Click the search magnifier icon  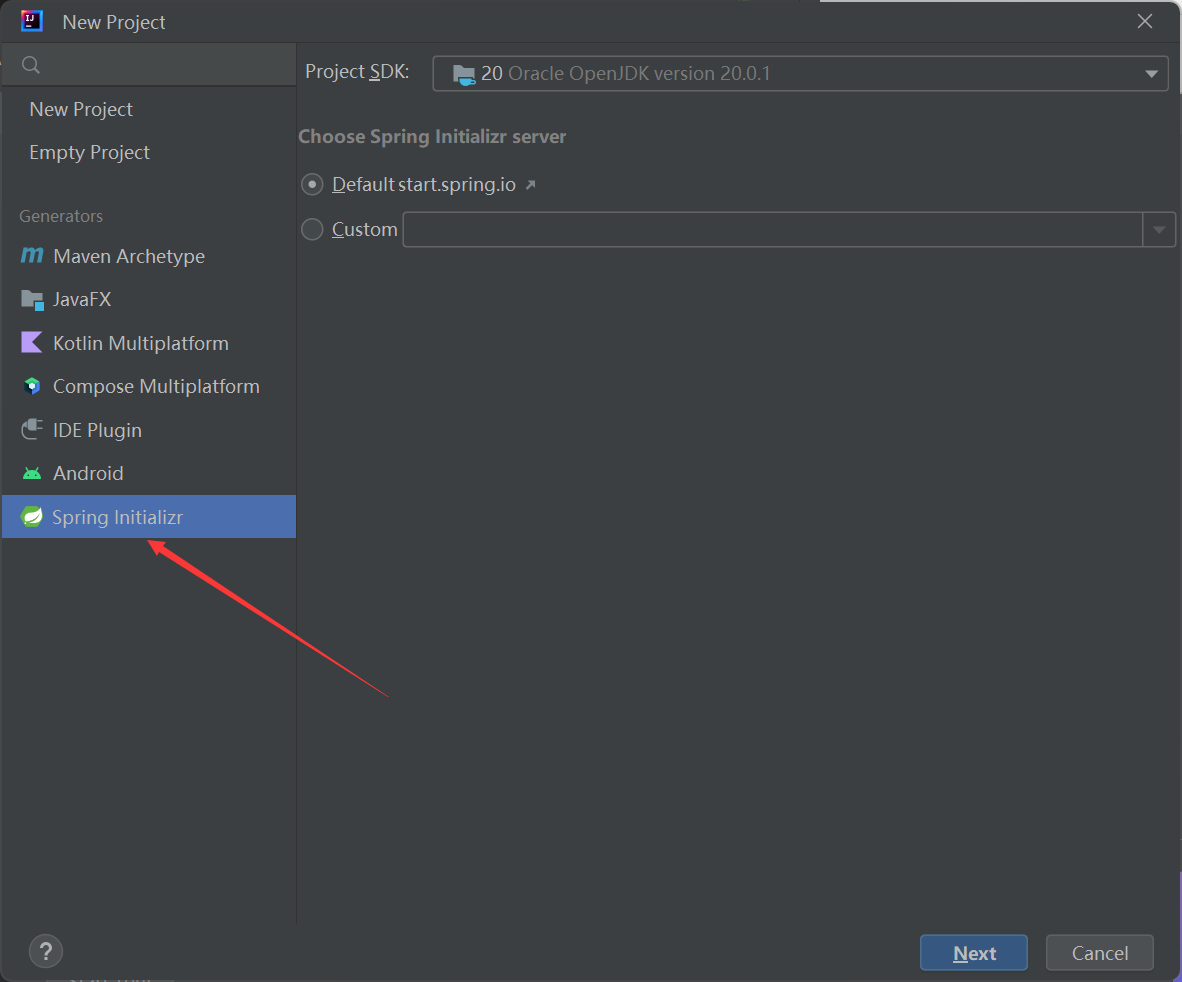click(x=31, y=65)
